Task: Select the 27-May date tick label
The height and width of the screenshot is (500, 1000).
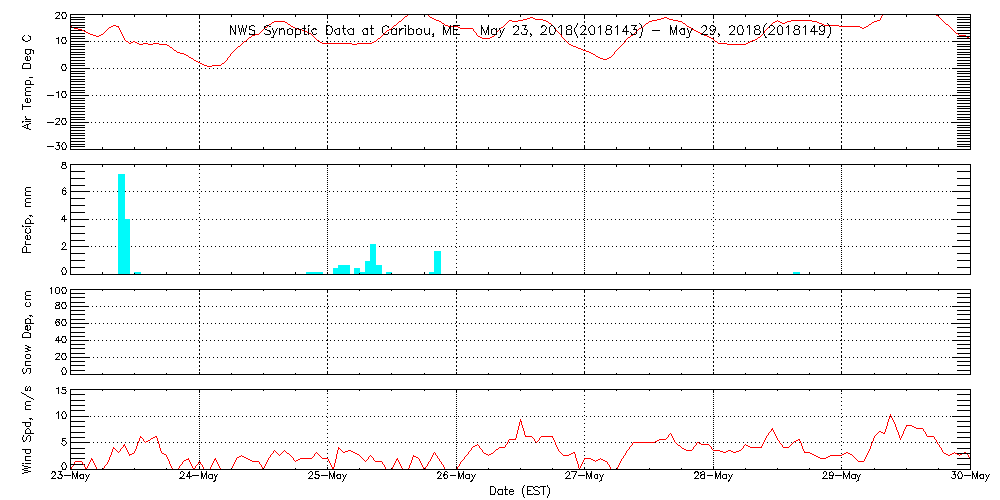Action: pyautogui.click(x=585, y=477)
